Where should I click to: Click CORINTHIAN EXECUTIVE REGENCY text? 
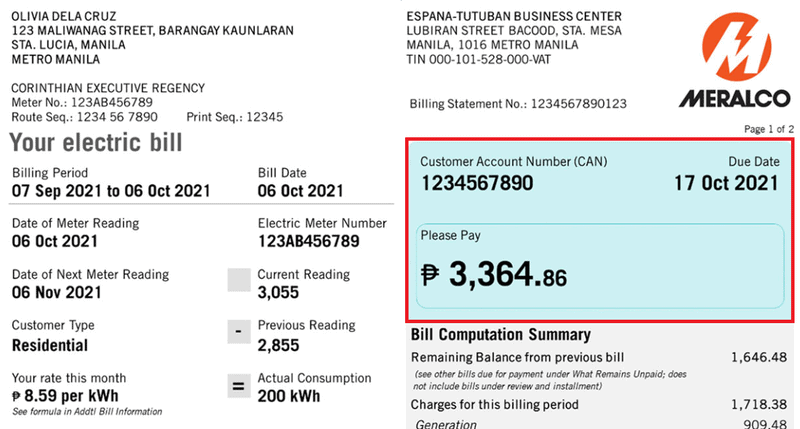click(x=108, y=88)
